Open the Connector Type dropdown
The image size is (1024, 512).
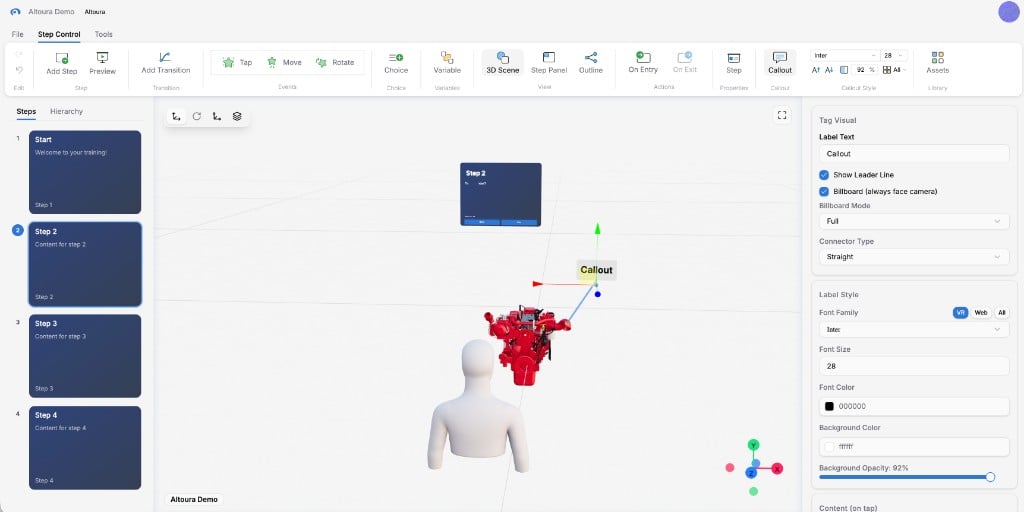click(914, 257)
